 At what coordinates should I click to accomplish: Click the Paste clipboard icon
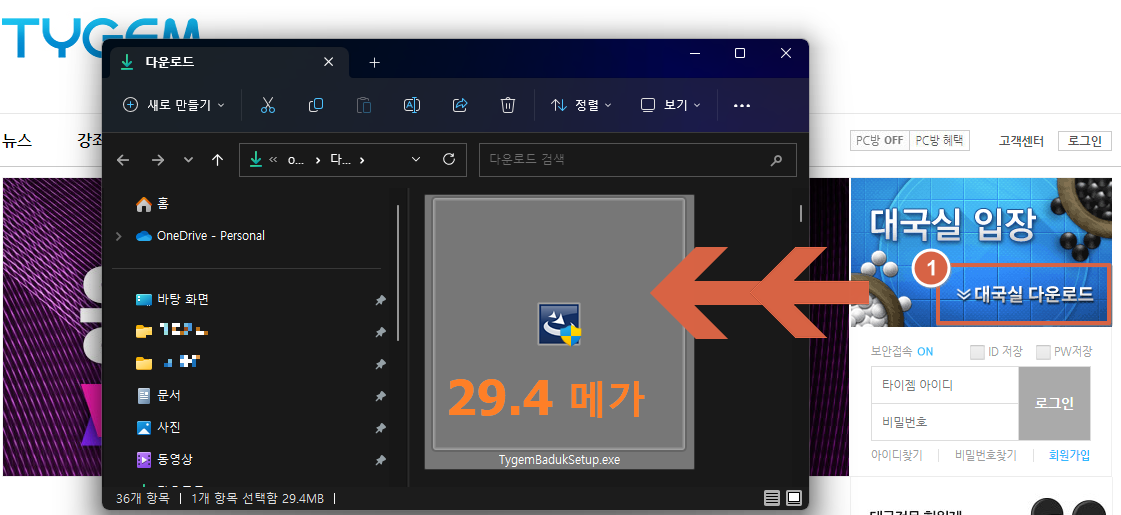coord(364,105)
